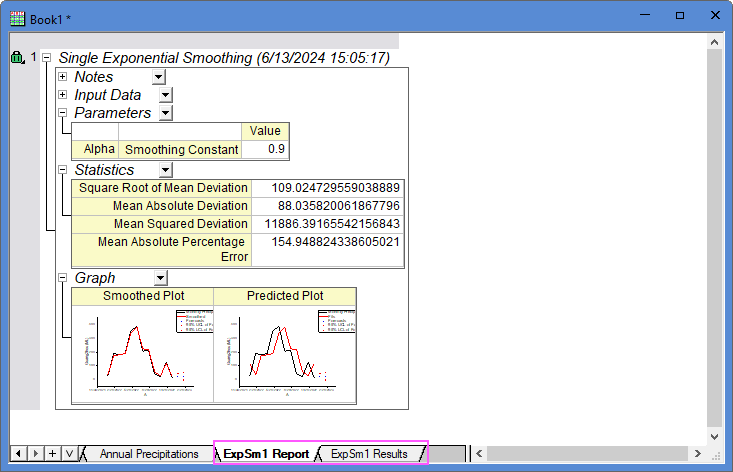This screenshot has width=733, height=472.
Task: Click the Value column header
Action: pyautogui.click(x=265, y=131)
